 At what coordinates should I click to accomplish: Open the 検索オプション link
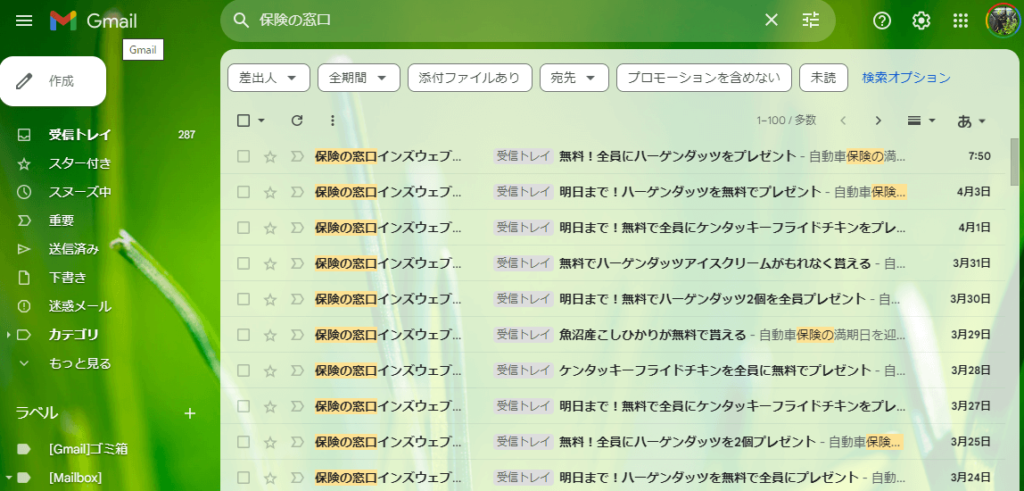pyautogui.click(x=906, y=78)
